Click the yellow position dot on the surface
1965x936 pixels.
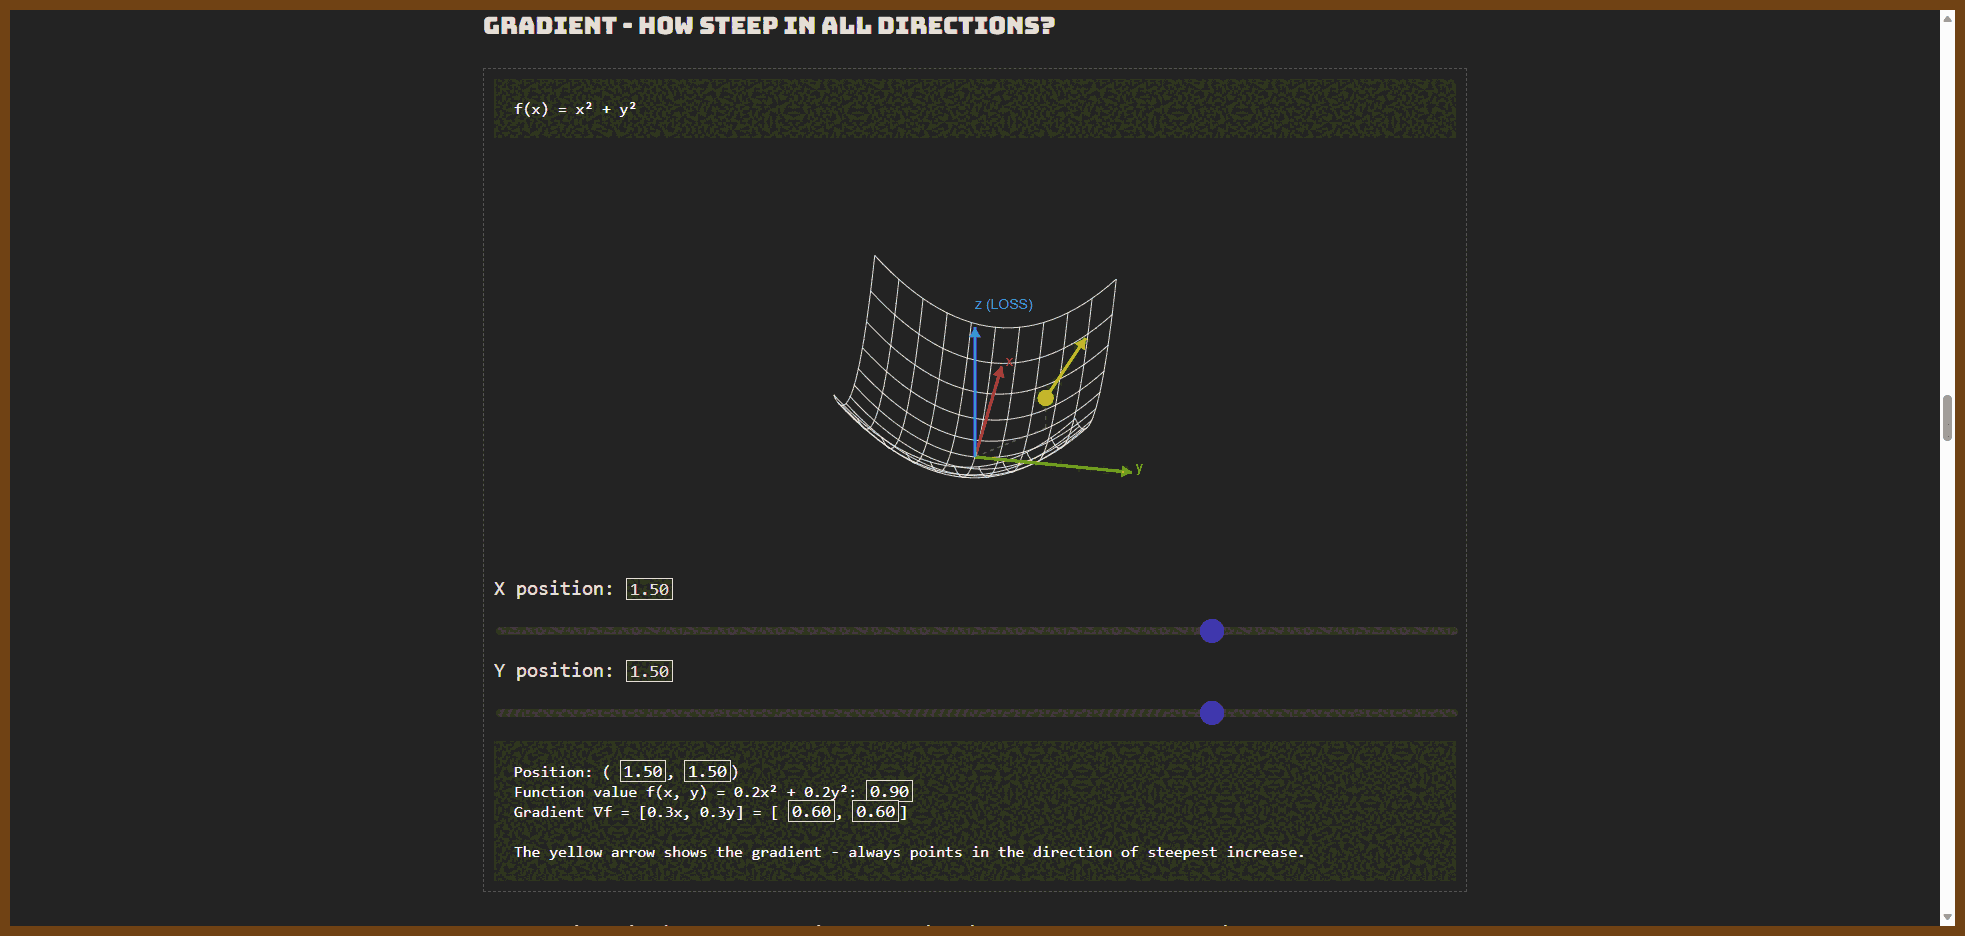coord(1045,398)
